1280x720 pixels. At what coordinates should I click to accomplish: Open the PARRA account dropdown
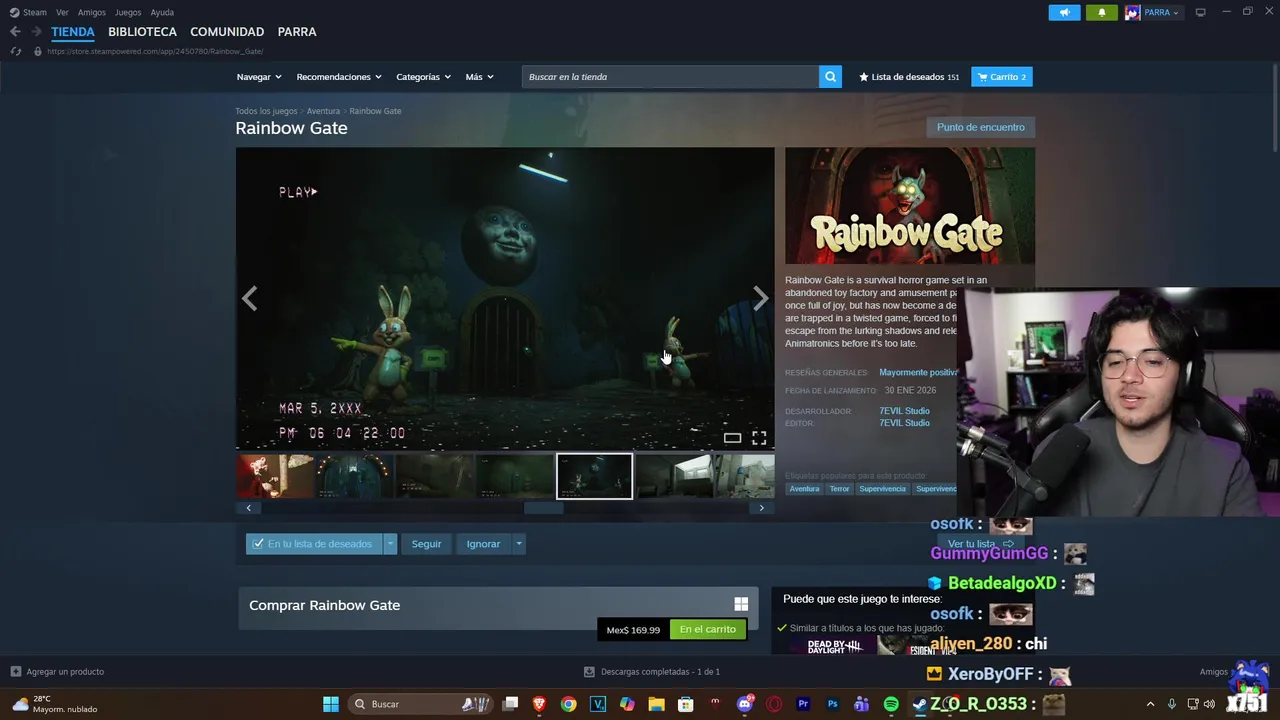1153,12
